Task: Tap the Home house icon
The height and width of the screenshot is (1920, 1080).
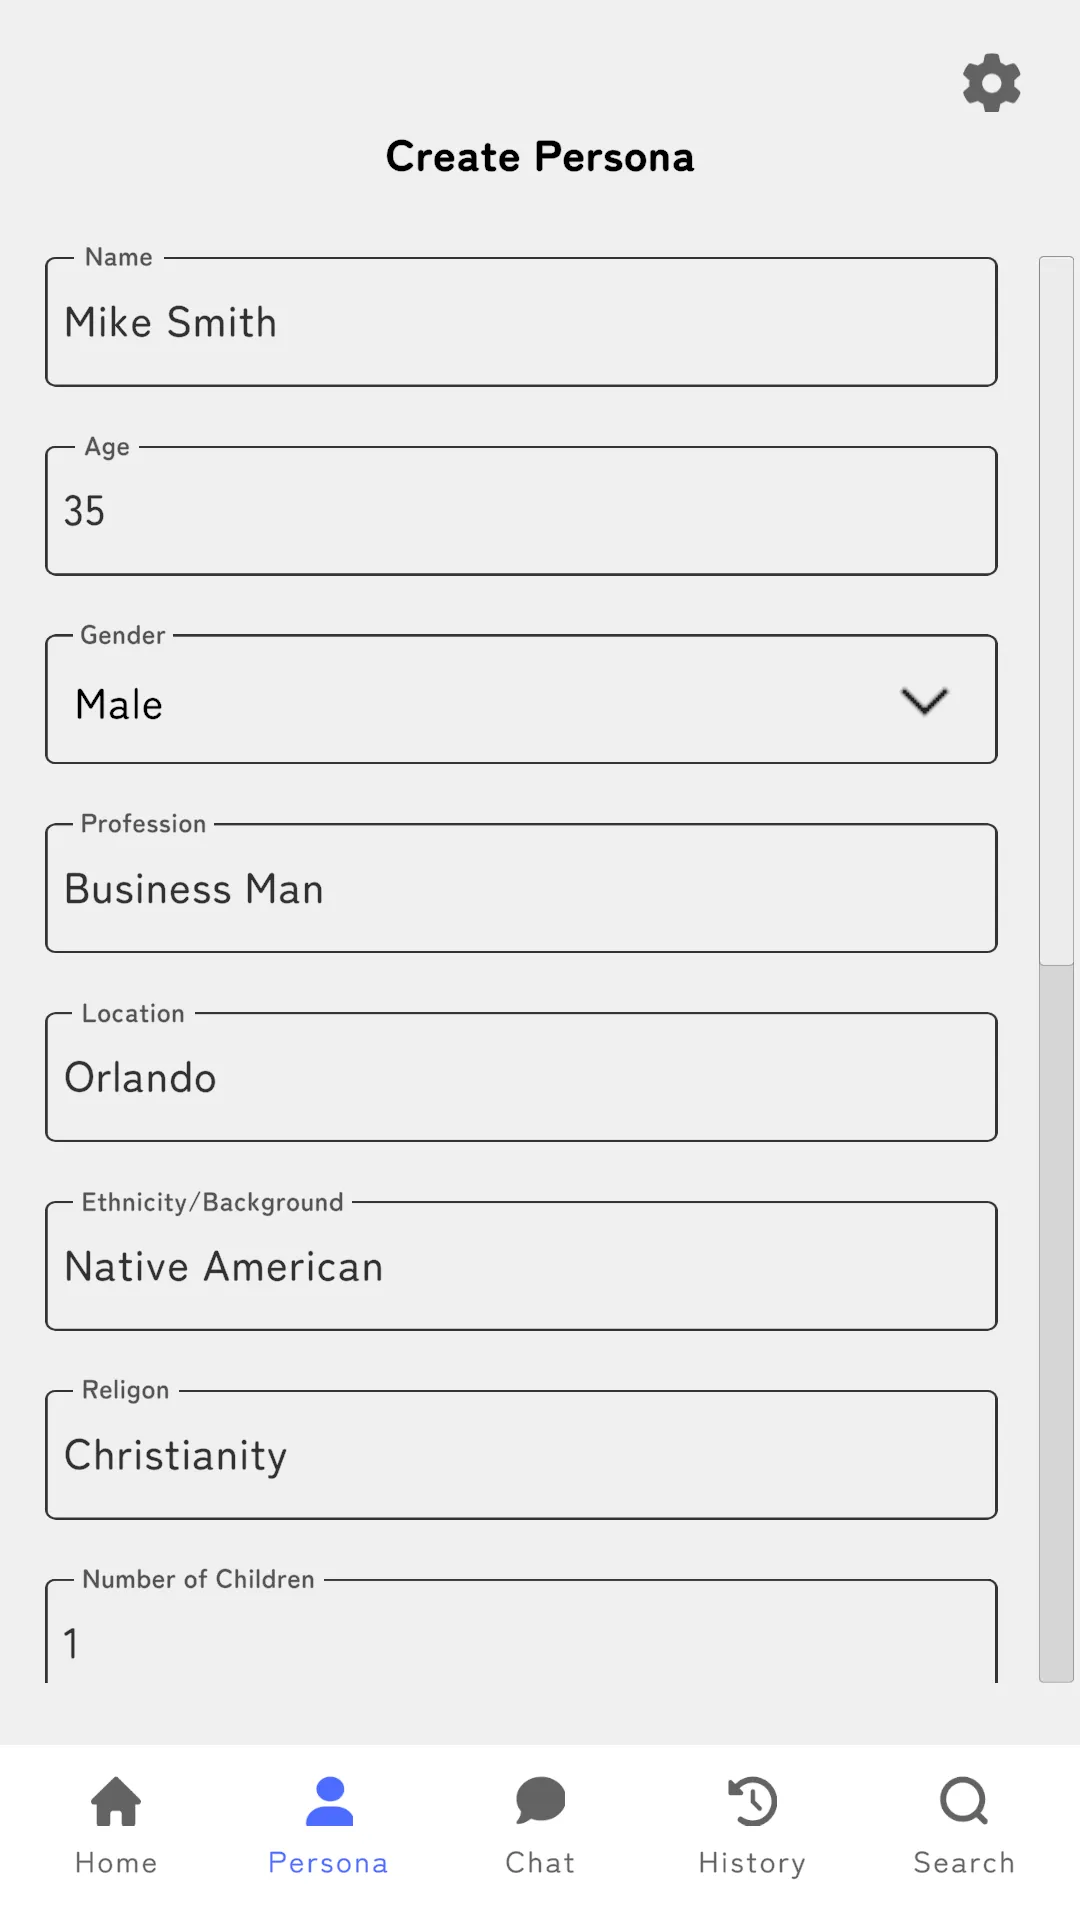Action: pos(116,1801)
